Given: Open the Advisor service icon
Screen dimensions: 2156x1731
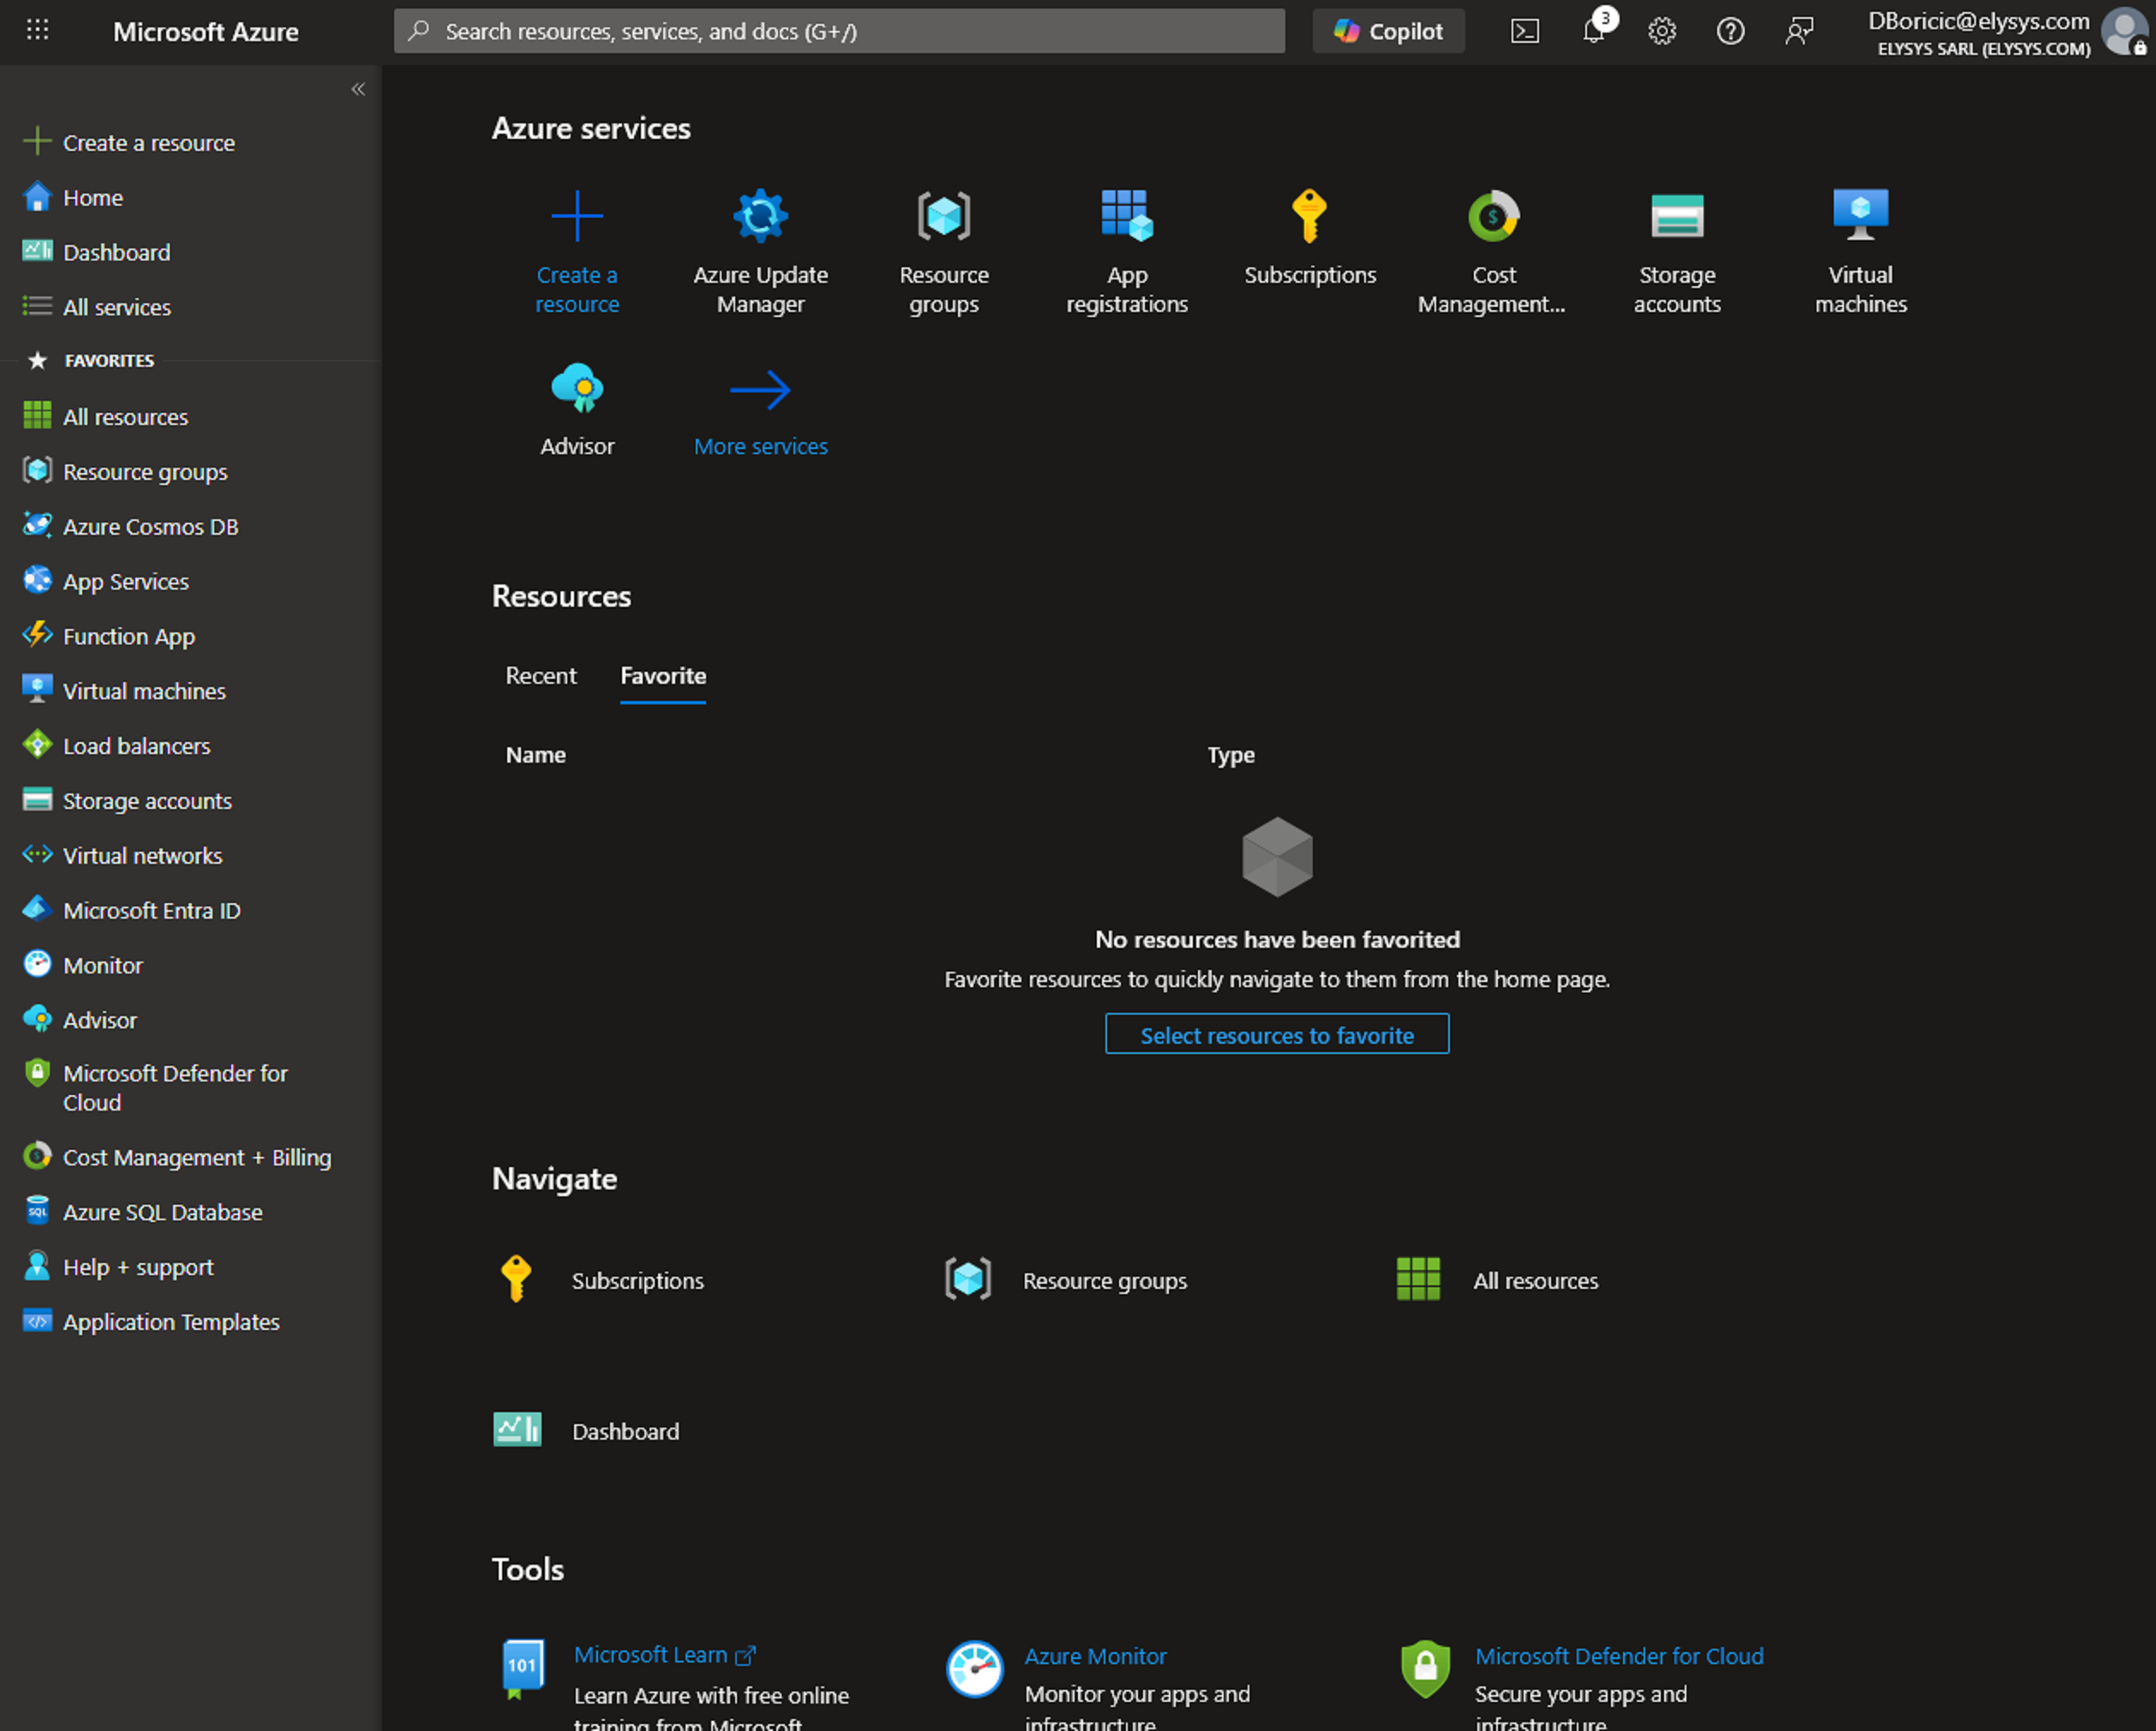Looking at the screenshot, I should 577,389.
